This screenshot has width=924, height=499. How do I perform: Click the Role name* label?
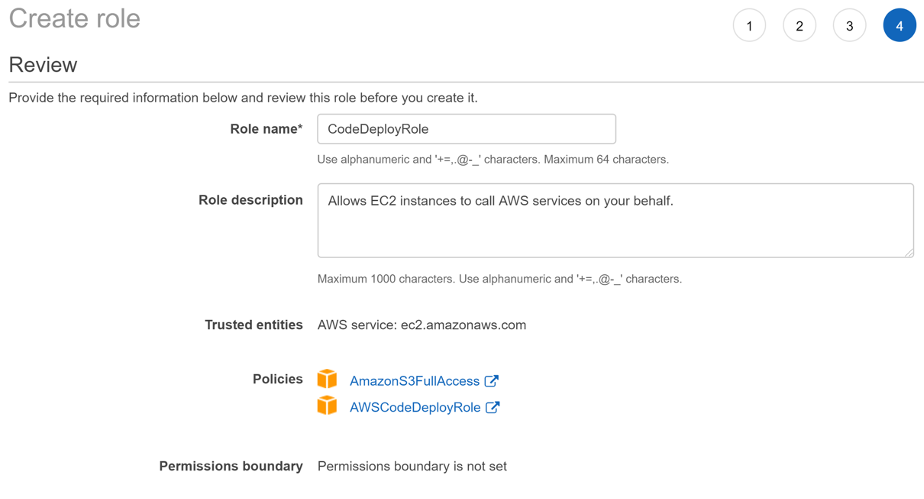266,129
